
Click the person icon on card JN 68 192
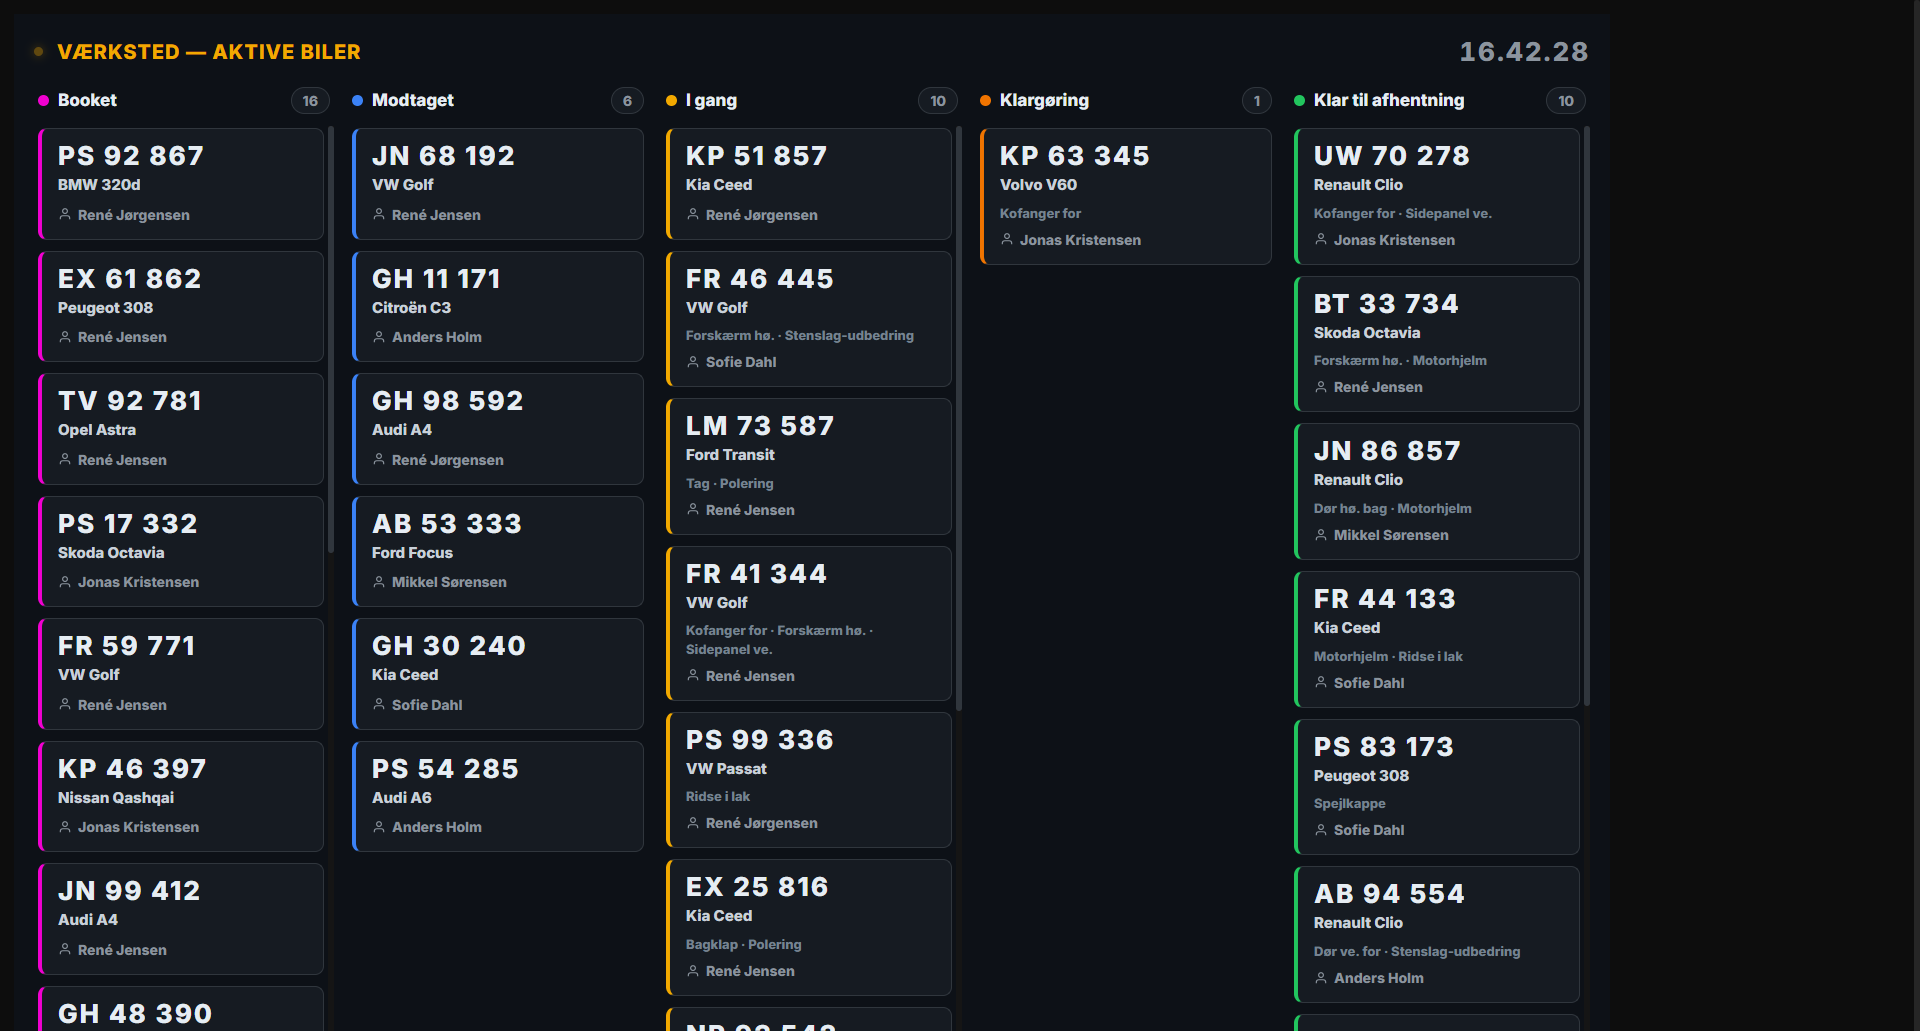(379, 215)
